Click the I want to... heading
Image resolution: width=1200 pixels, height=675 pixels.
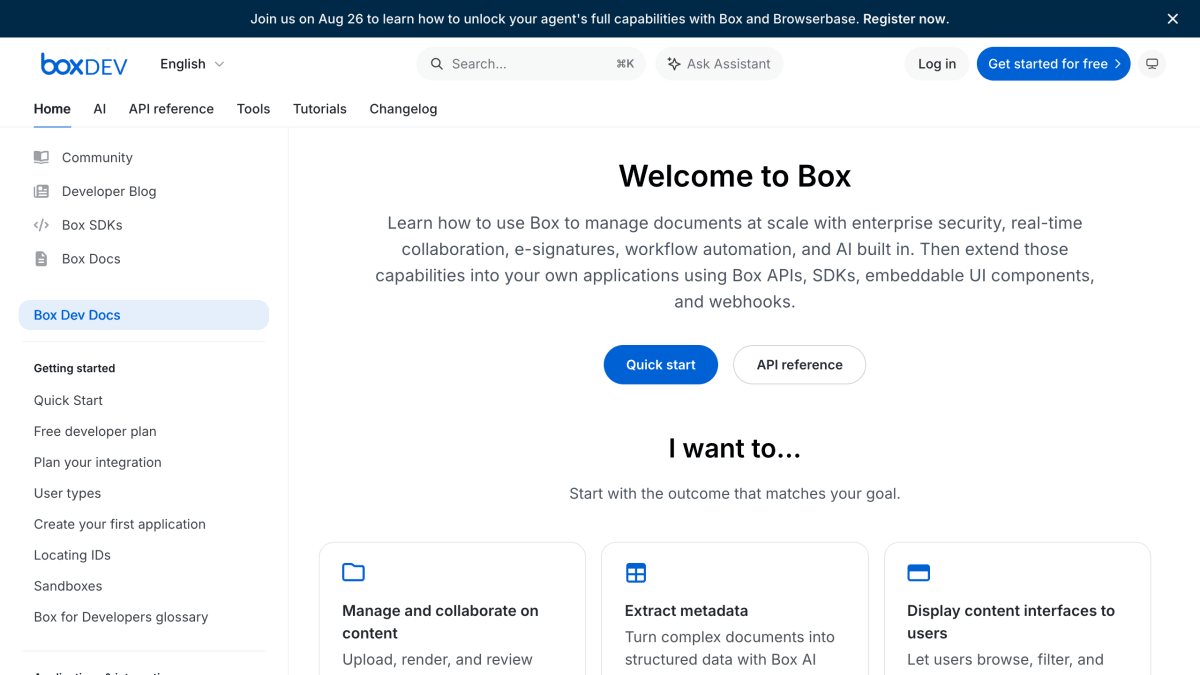click(735, 449)
